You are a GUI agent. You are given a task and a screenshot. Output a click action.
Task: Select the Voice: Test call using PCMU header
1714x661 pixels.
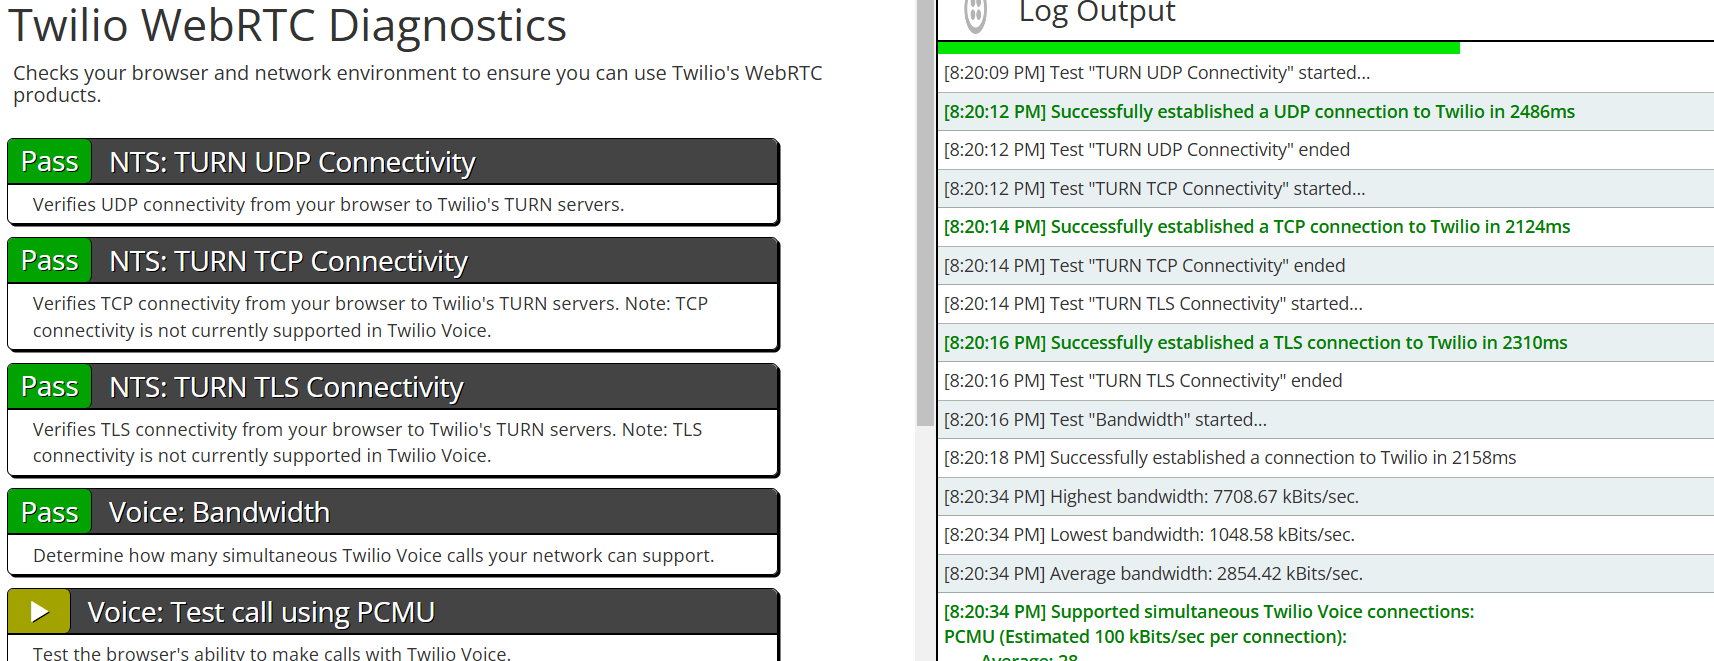point(393,612)
